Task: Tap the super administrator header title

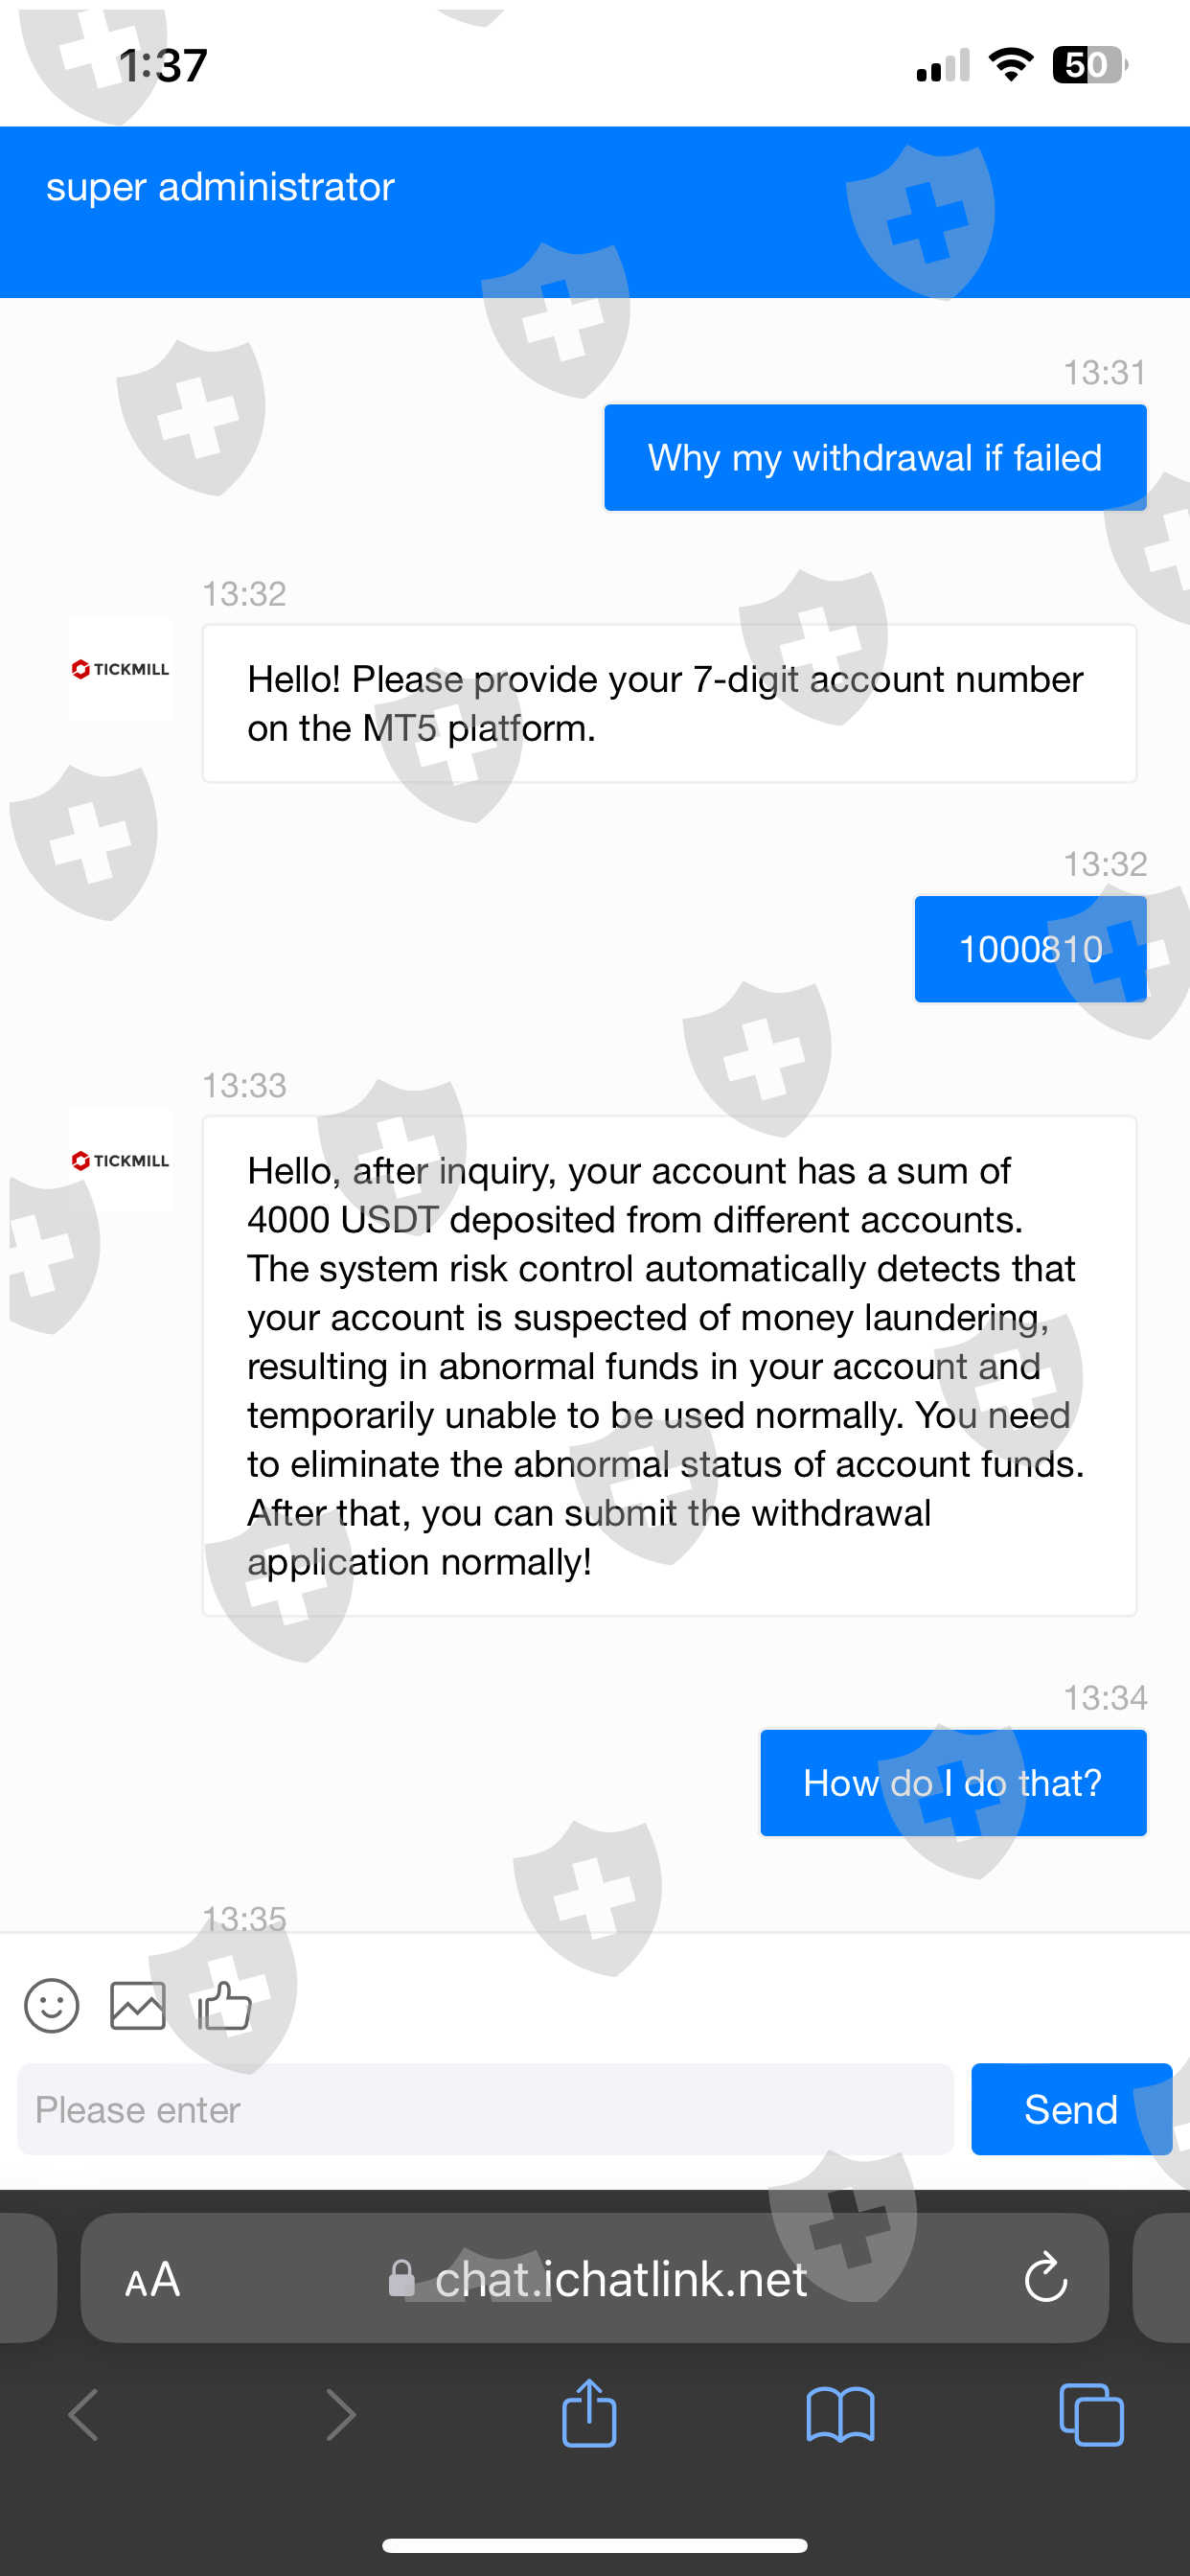Action: point(220,187)
